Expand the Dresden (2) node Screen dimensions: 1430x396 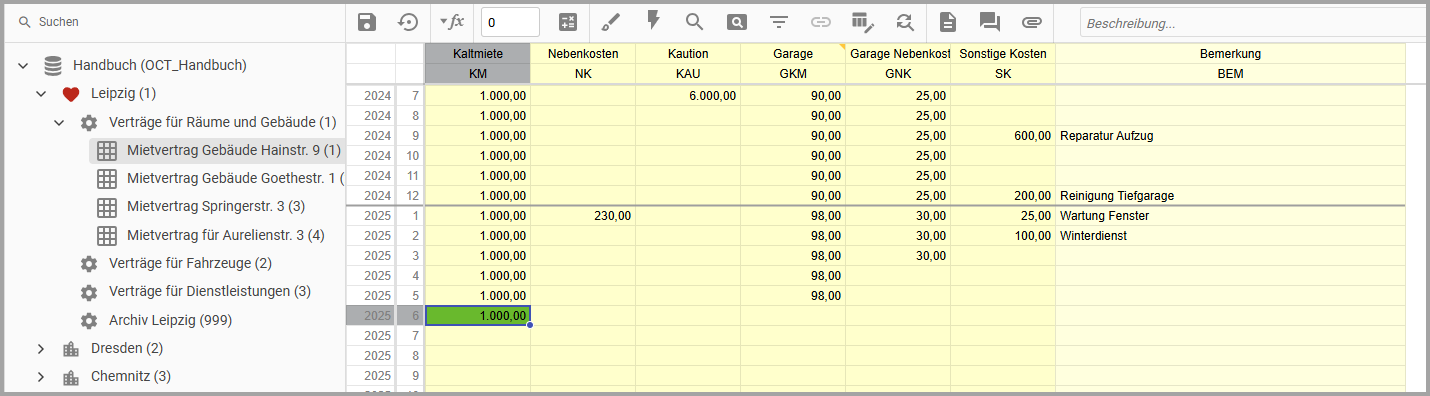pyautogui.click(x=41, y=349)
